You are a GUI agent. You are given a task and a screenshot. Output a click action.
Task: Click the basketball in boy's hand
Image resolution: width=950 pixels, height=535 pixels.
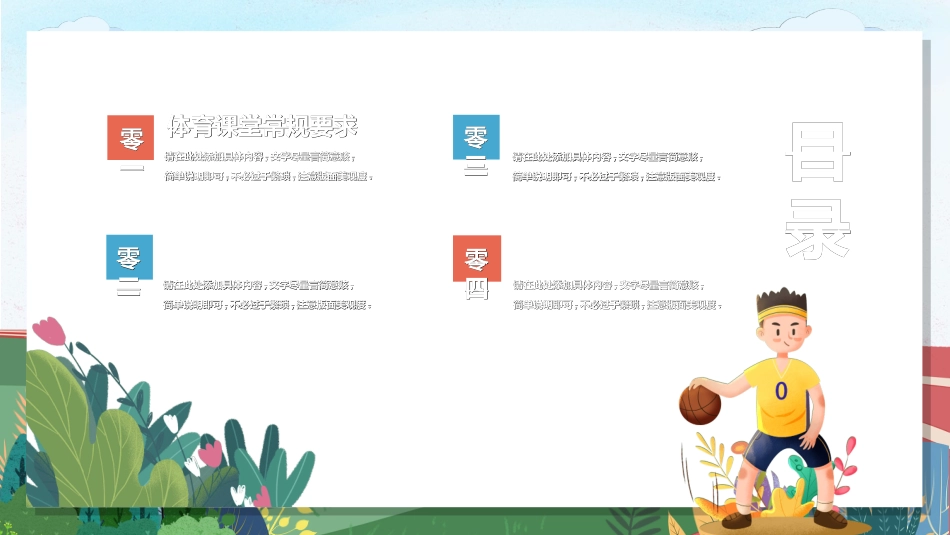pos(700,404)
